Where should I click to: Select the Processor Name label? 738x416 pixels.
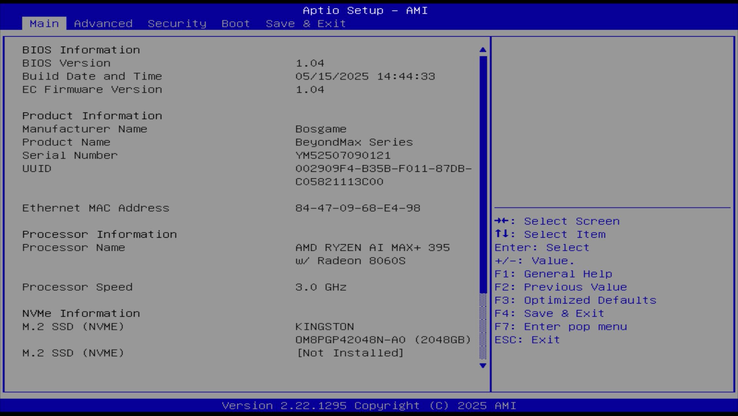point(73,248)
